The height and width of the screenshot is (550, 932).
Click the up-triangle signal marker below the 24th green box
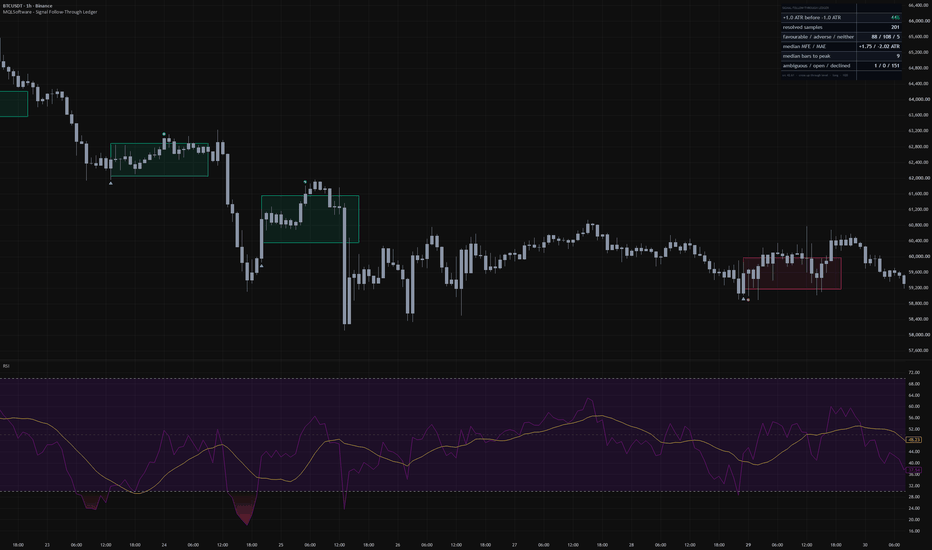tap(111, 183)
